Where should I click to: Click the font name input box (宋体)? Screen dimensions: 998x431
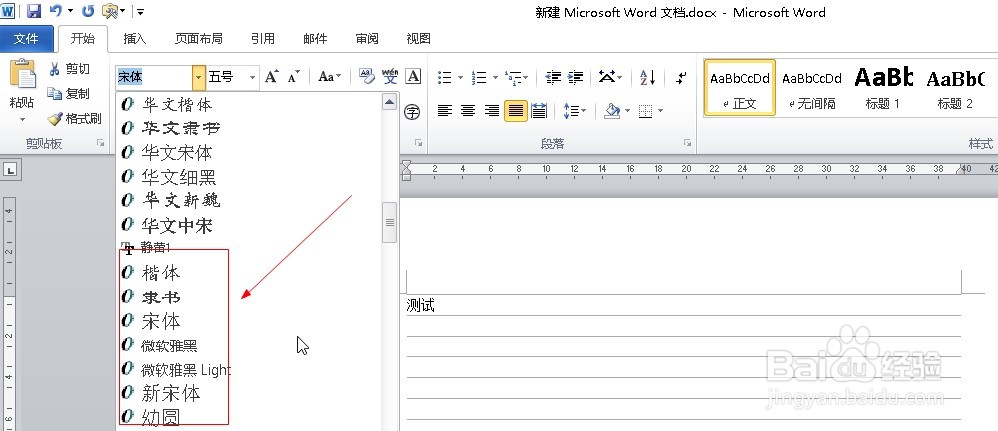tap(155, 78)
